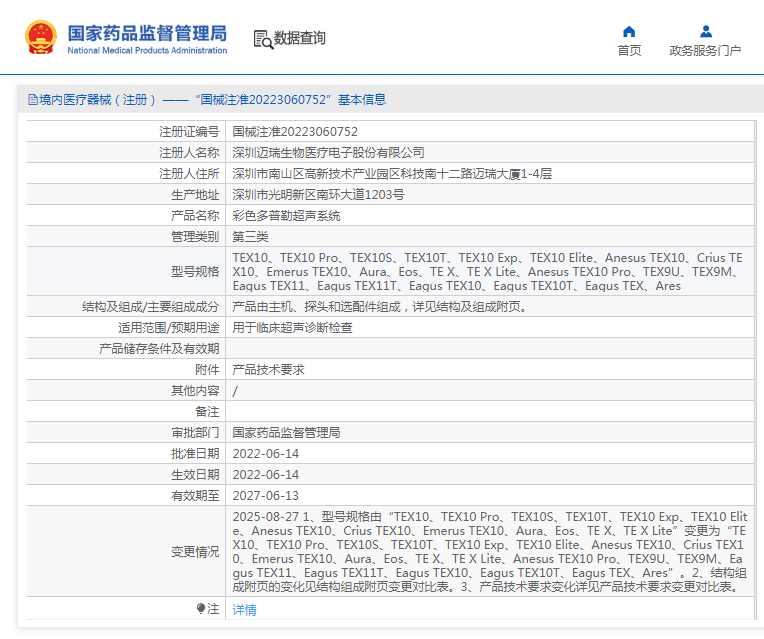Click the product name 彩色多普勒超声系统
The width and height of the screenshot is (764, 639).
point(286,215)
